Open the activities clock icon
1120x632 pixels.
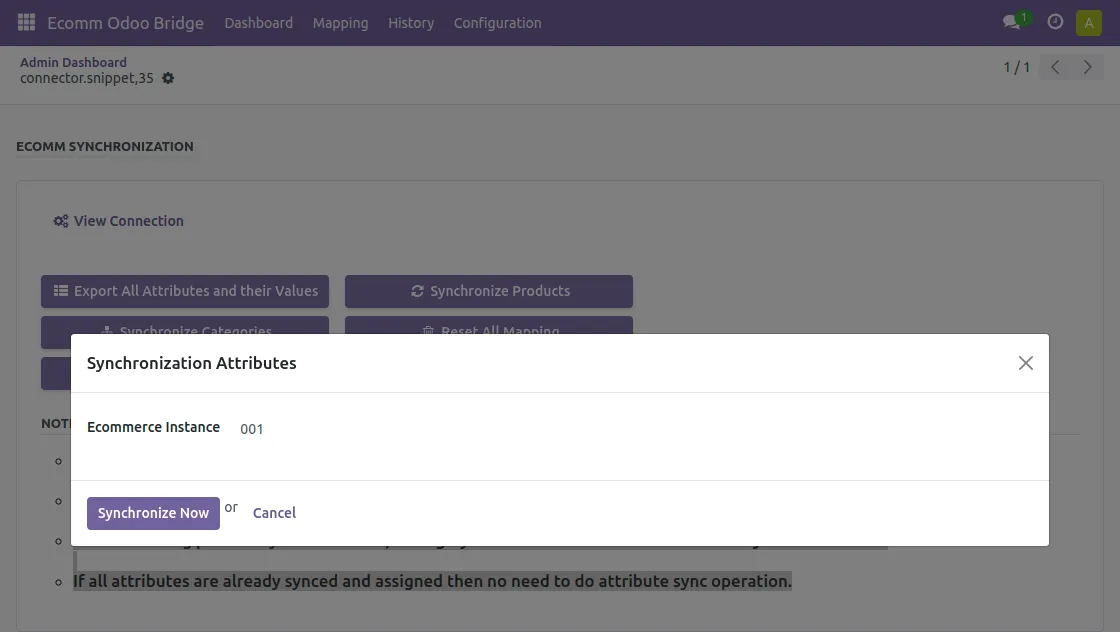(1055, 21)
